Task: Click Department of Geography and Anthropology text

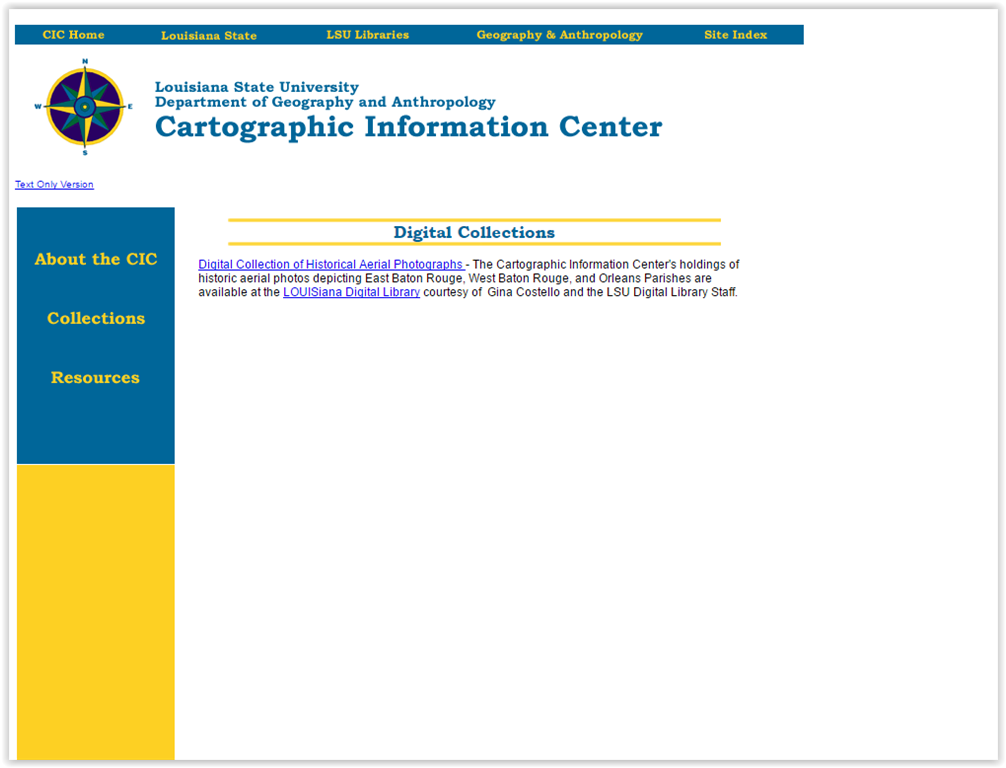Action: 325,102
